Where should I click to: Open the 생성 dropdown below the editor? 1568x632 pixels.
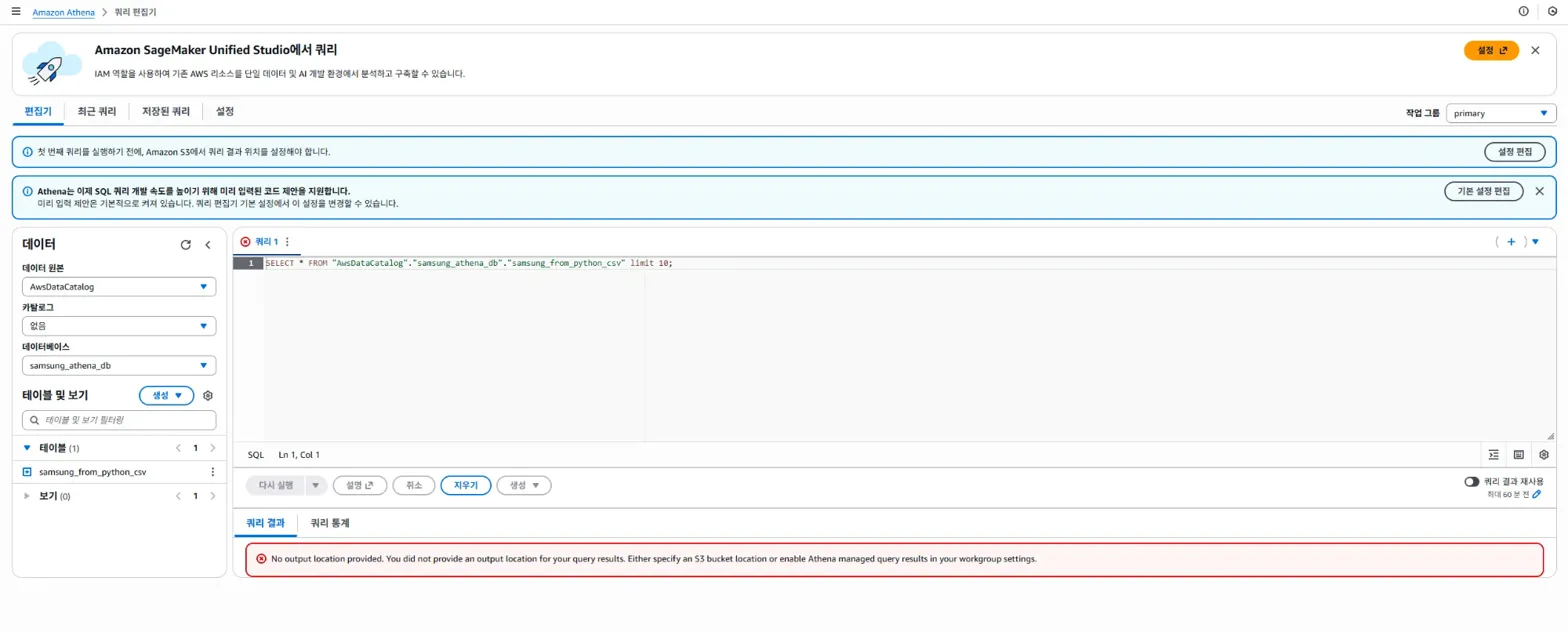524,485
